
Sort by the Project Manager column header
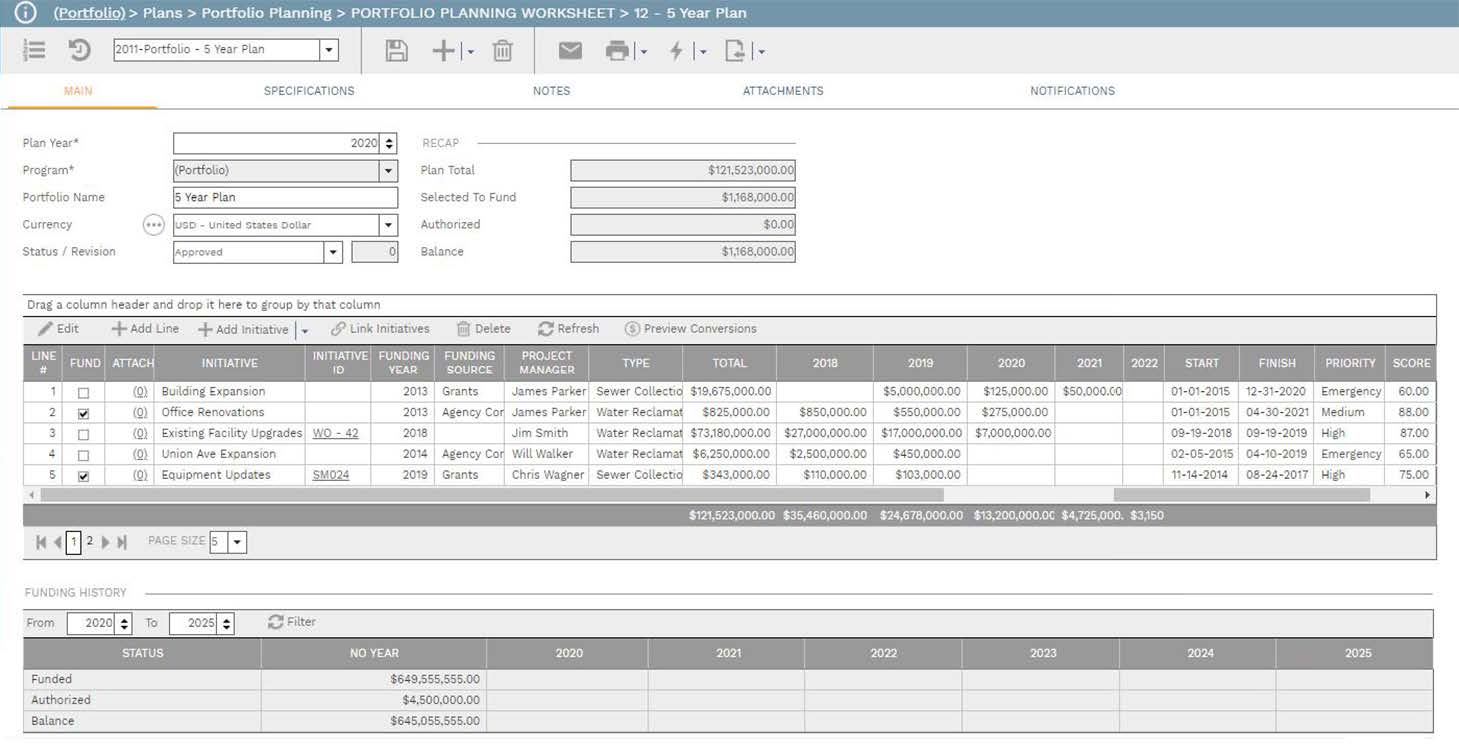(x=546, y=363)
